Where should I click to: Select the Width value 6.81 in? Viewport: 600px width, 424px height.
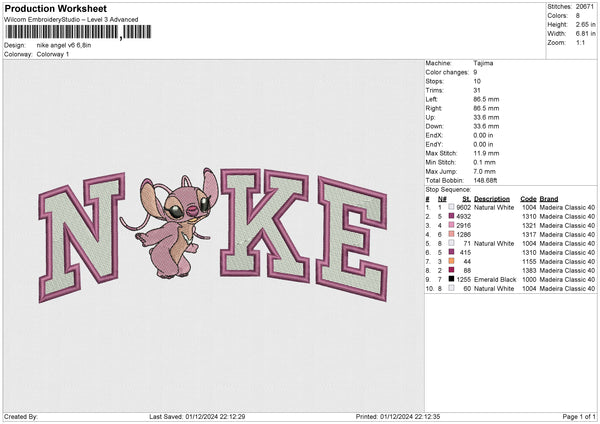click(x=585, y=34)
